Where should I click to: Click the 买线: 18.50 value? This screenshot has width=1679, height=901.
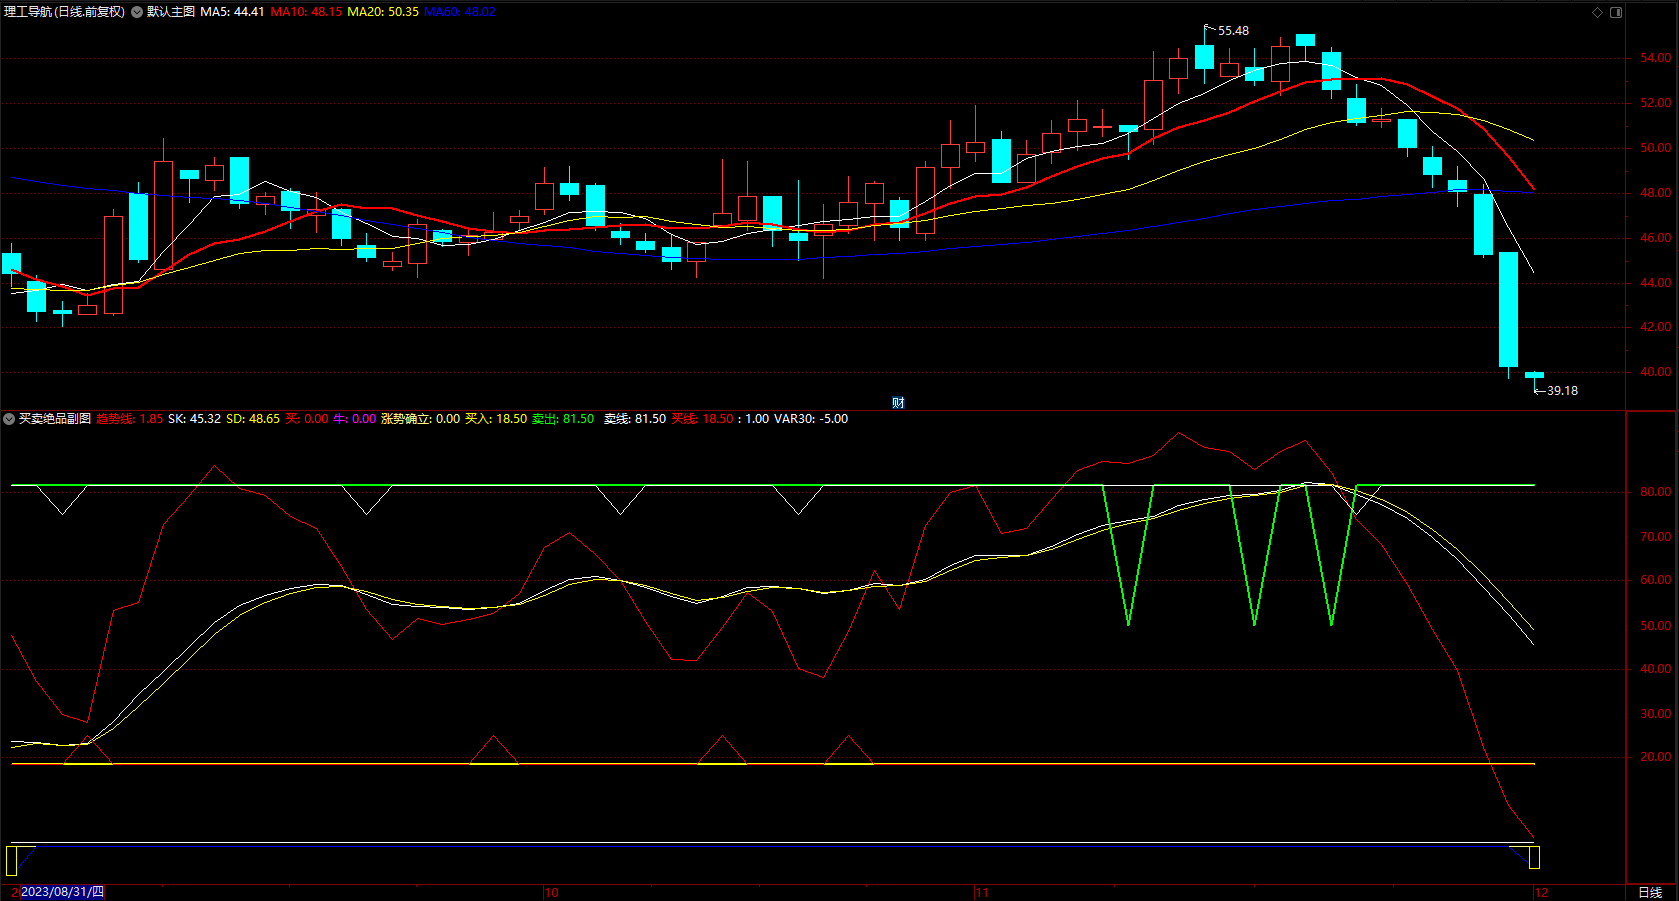[702, 419]
